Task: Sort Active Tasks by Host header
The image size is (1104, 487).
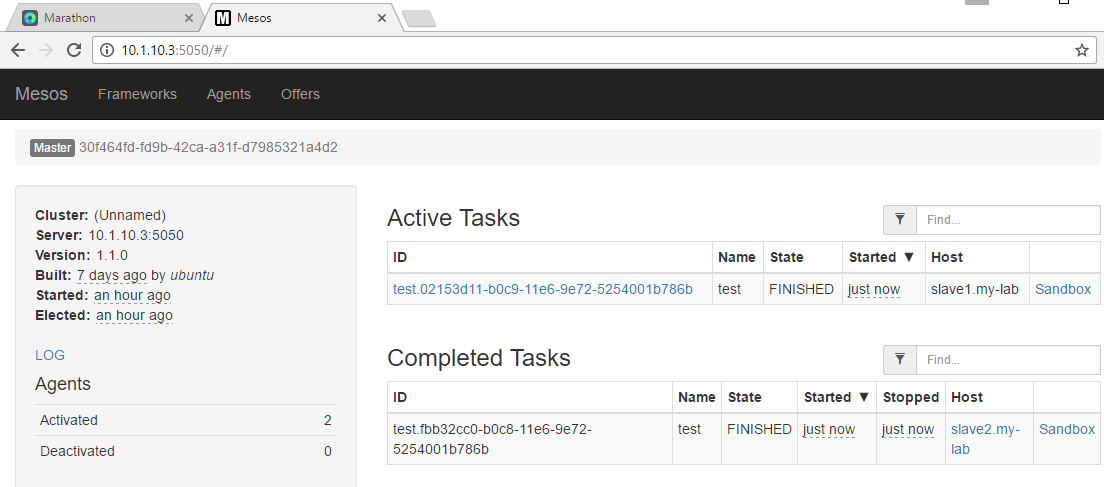Action: pos(977,258)
